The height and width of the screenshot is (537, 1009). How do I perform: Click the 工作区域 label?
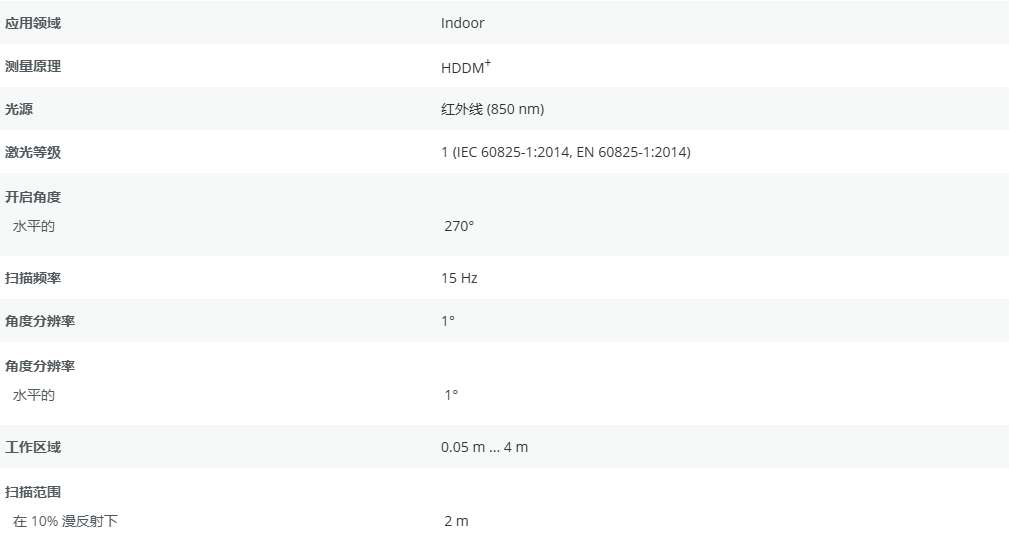tap(33, 447)
